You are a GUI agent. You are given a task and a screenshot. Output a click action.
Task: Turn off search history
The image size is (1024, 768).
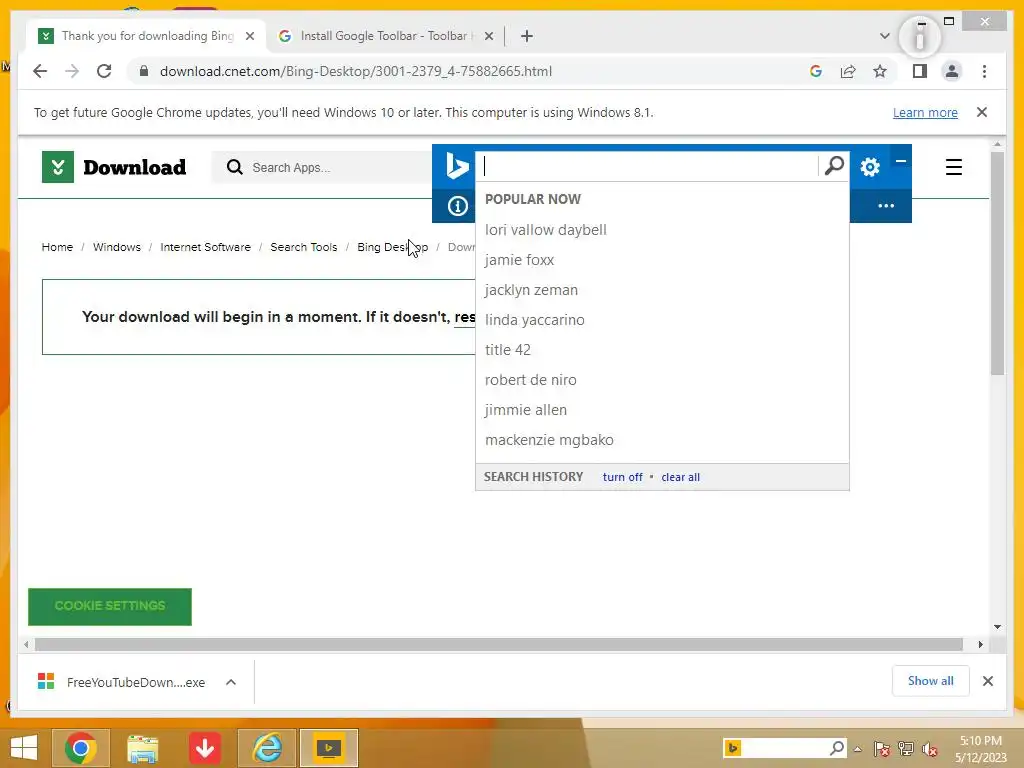pyautogui.click(x=622, y=477)
